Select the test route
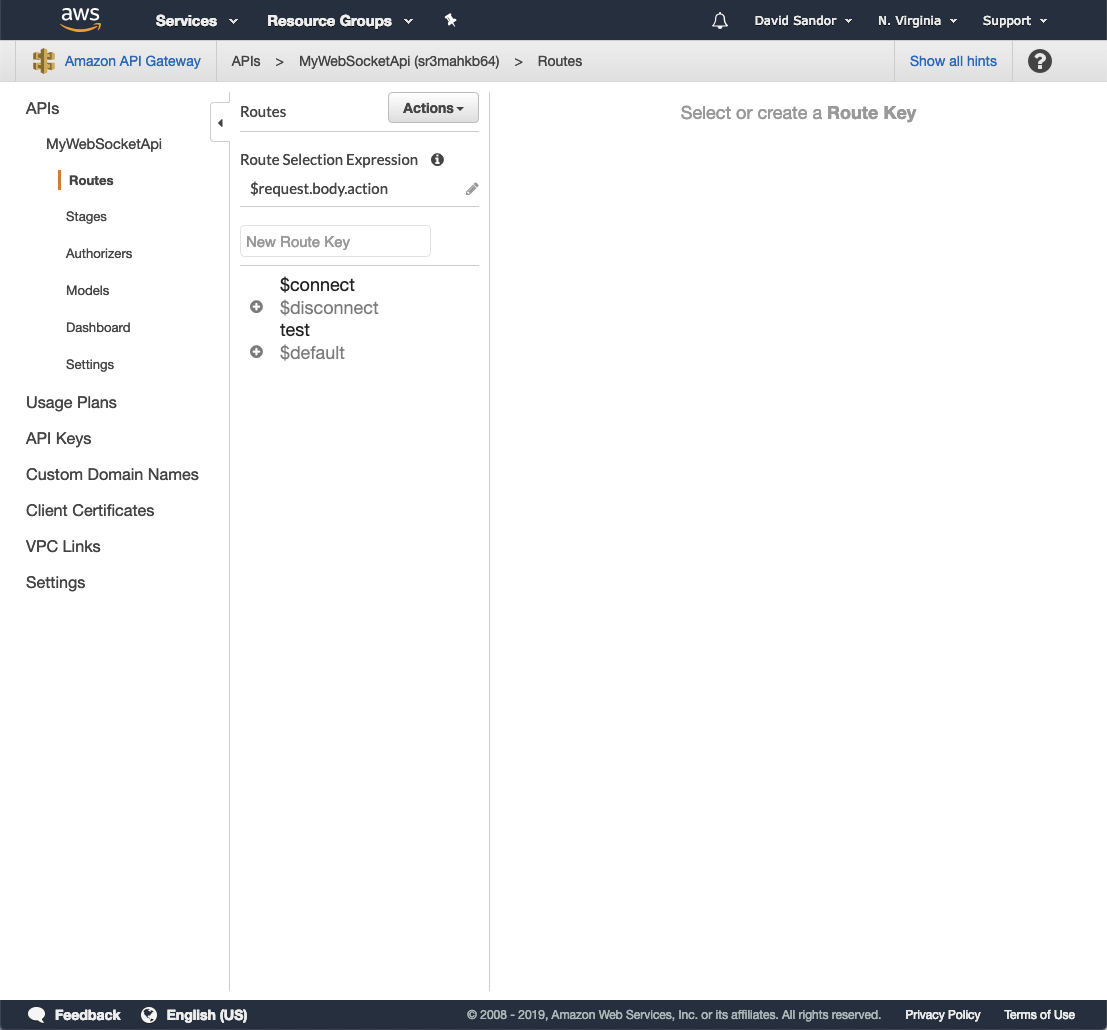 click(x=294, y=330)
